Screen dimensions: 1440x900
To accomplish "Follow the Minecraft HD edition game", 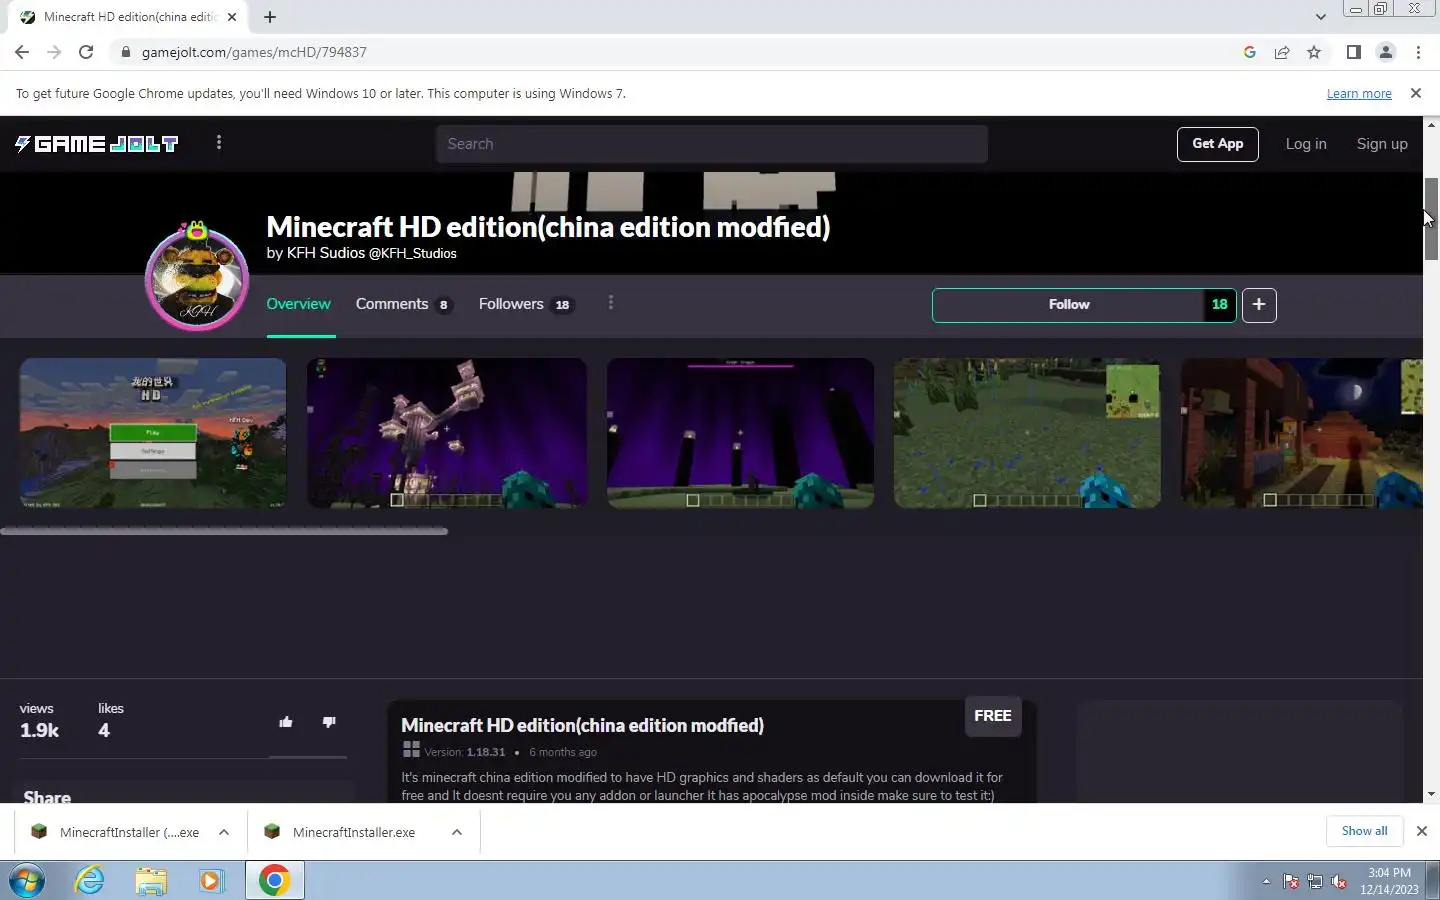I will (1068, 305).
